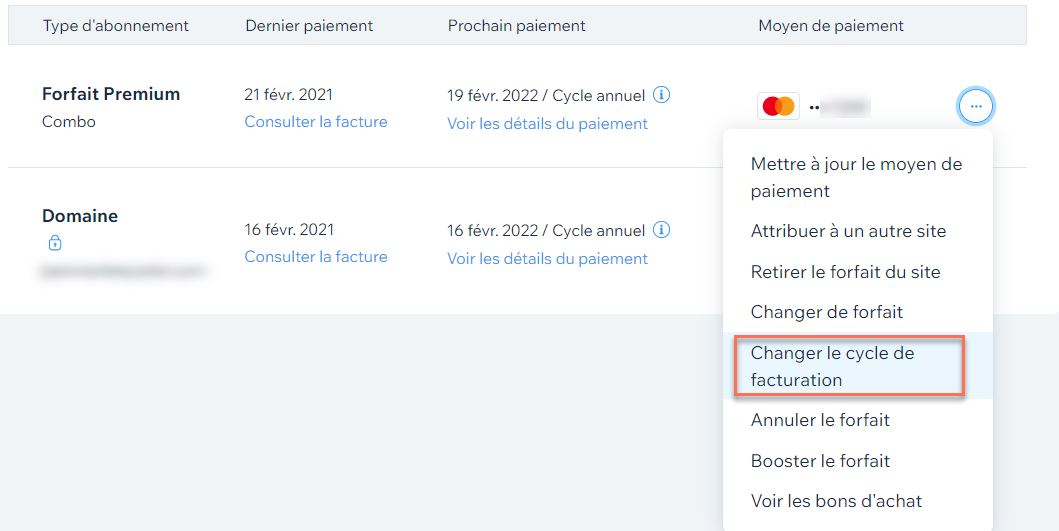Click the 'Forfait Premium' subscription name

pyautogui.click(x=111, y=94)
